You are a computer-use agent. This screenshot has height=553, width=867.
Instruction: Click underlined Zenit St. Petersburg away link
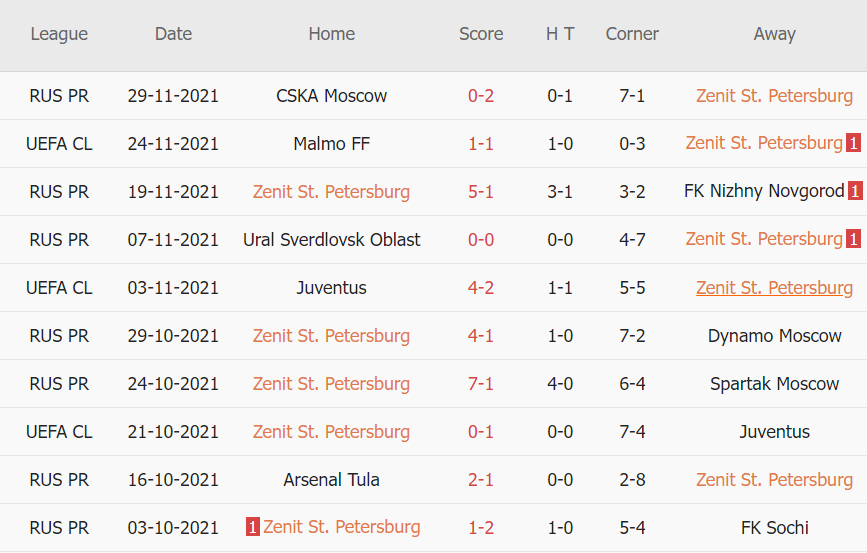click(774, 288)
